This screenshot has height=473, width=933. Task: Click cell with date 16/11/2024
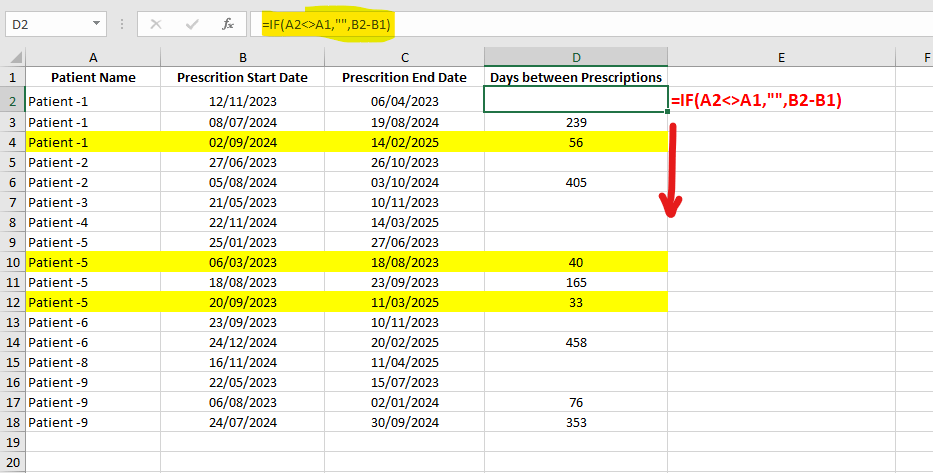[243, 362]
